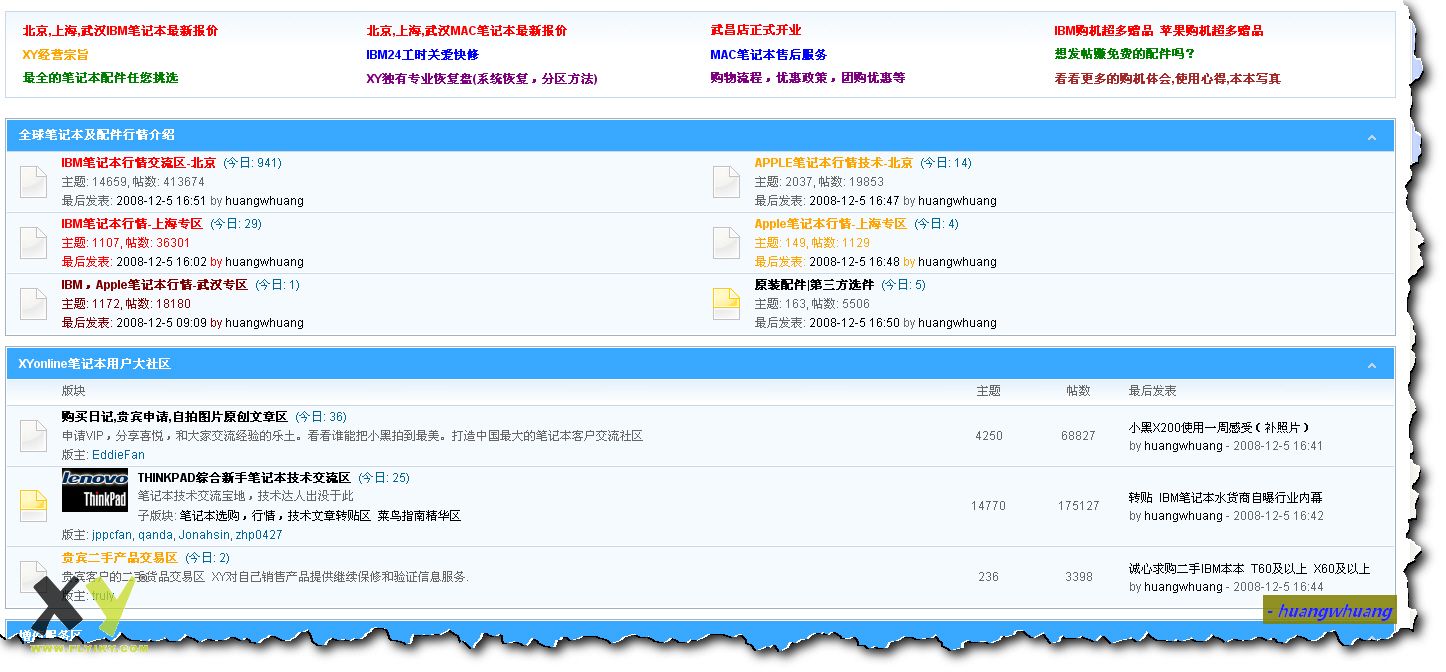View moderator Jonahsin's profile
Image resolution: width=1446 pixels, height=672 pixels.
pyautogui.click(x=203, y=535)
